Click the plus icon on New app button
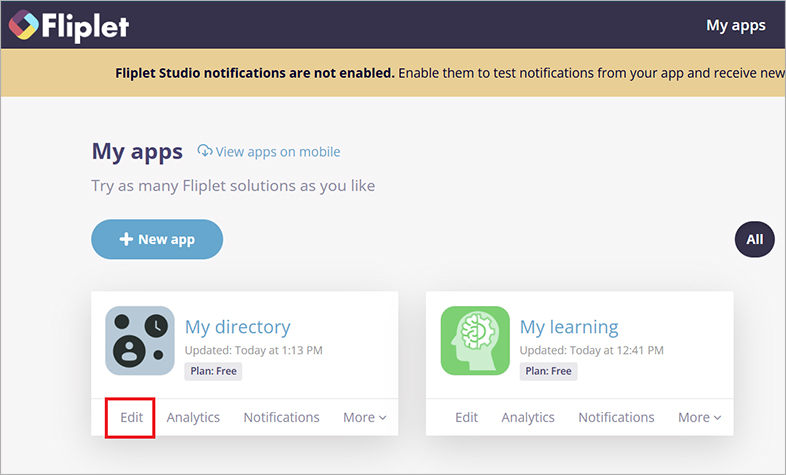The height and width of the screenshot is (475, 786). click(x=126, y=239)
